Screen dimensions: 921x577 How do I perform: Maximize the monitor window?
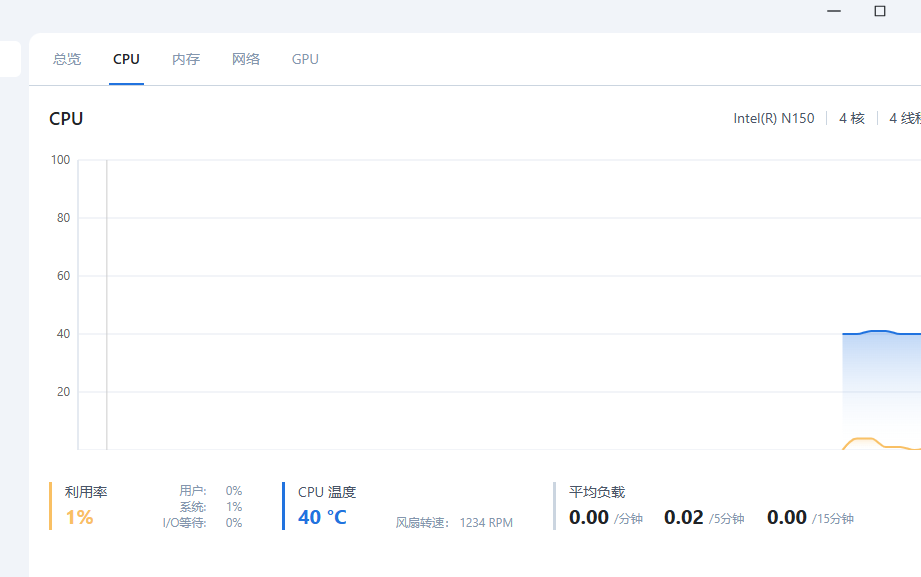coord(880,11)
